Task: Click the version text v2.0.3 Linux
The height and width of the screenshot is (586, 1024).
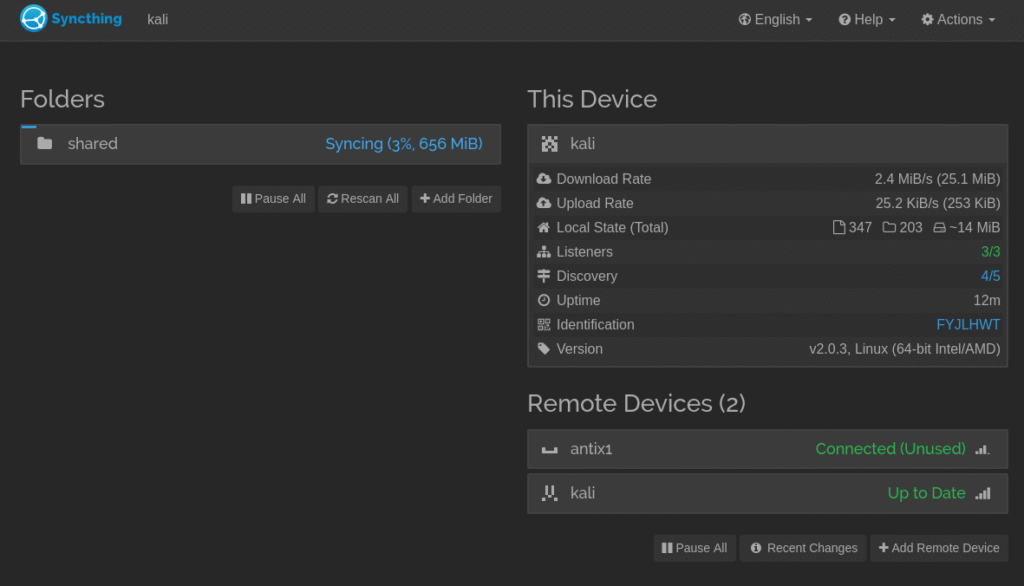Action: click(x=904, y=349)
